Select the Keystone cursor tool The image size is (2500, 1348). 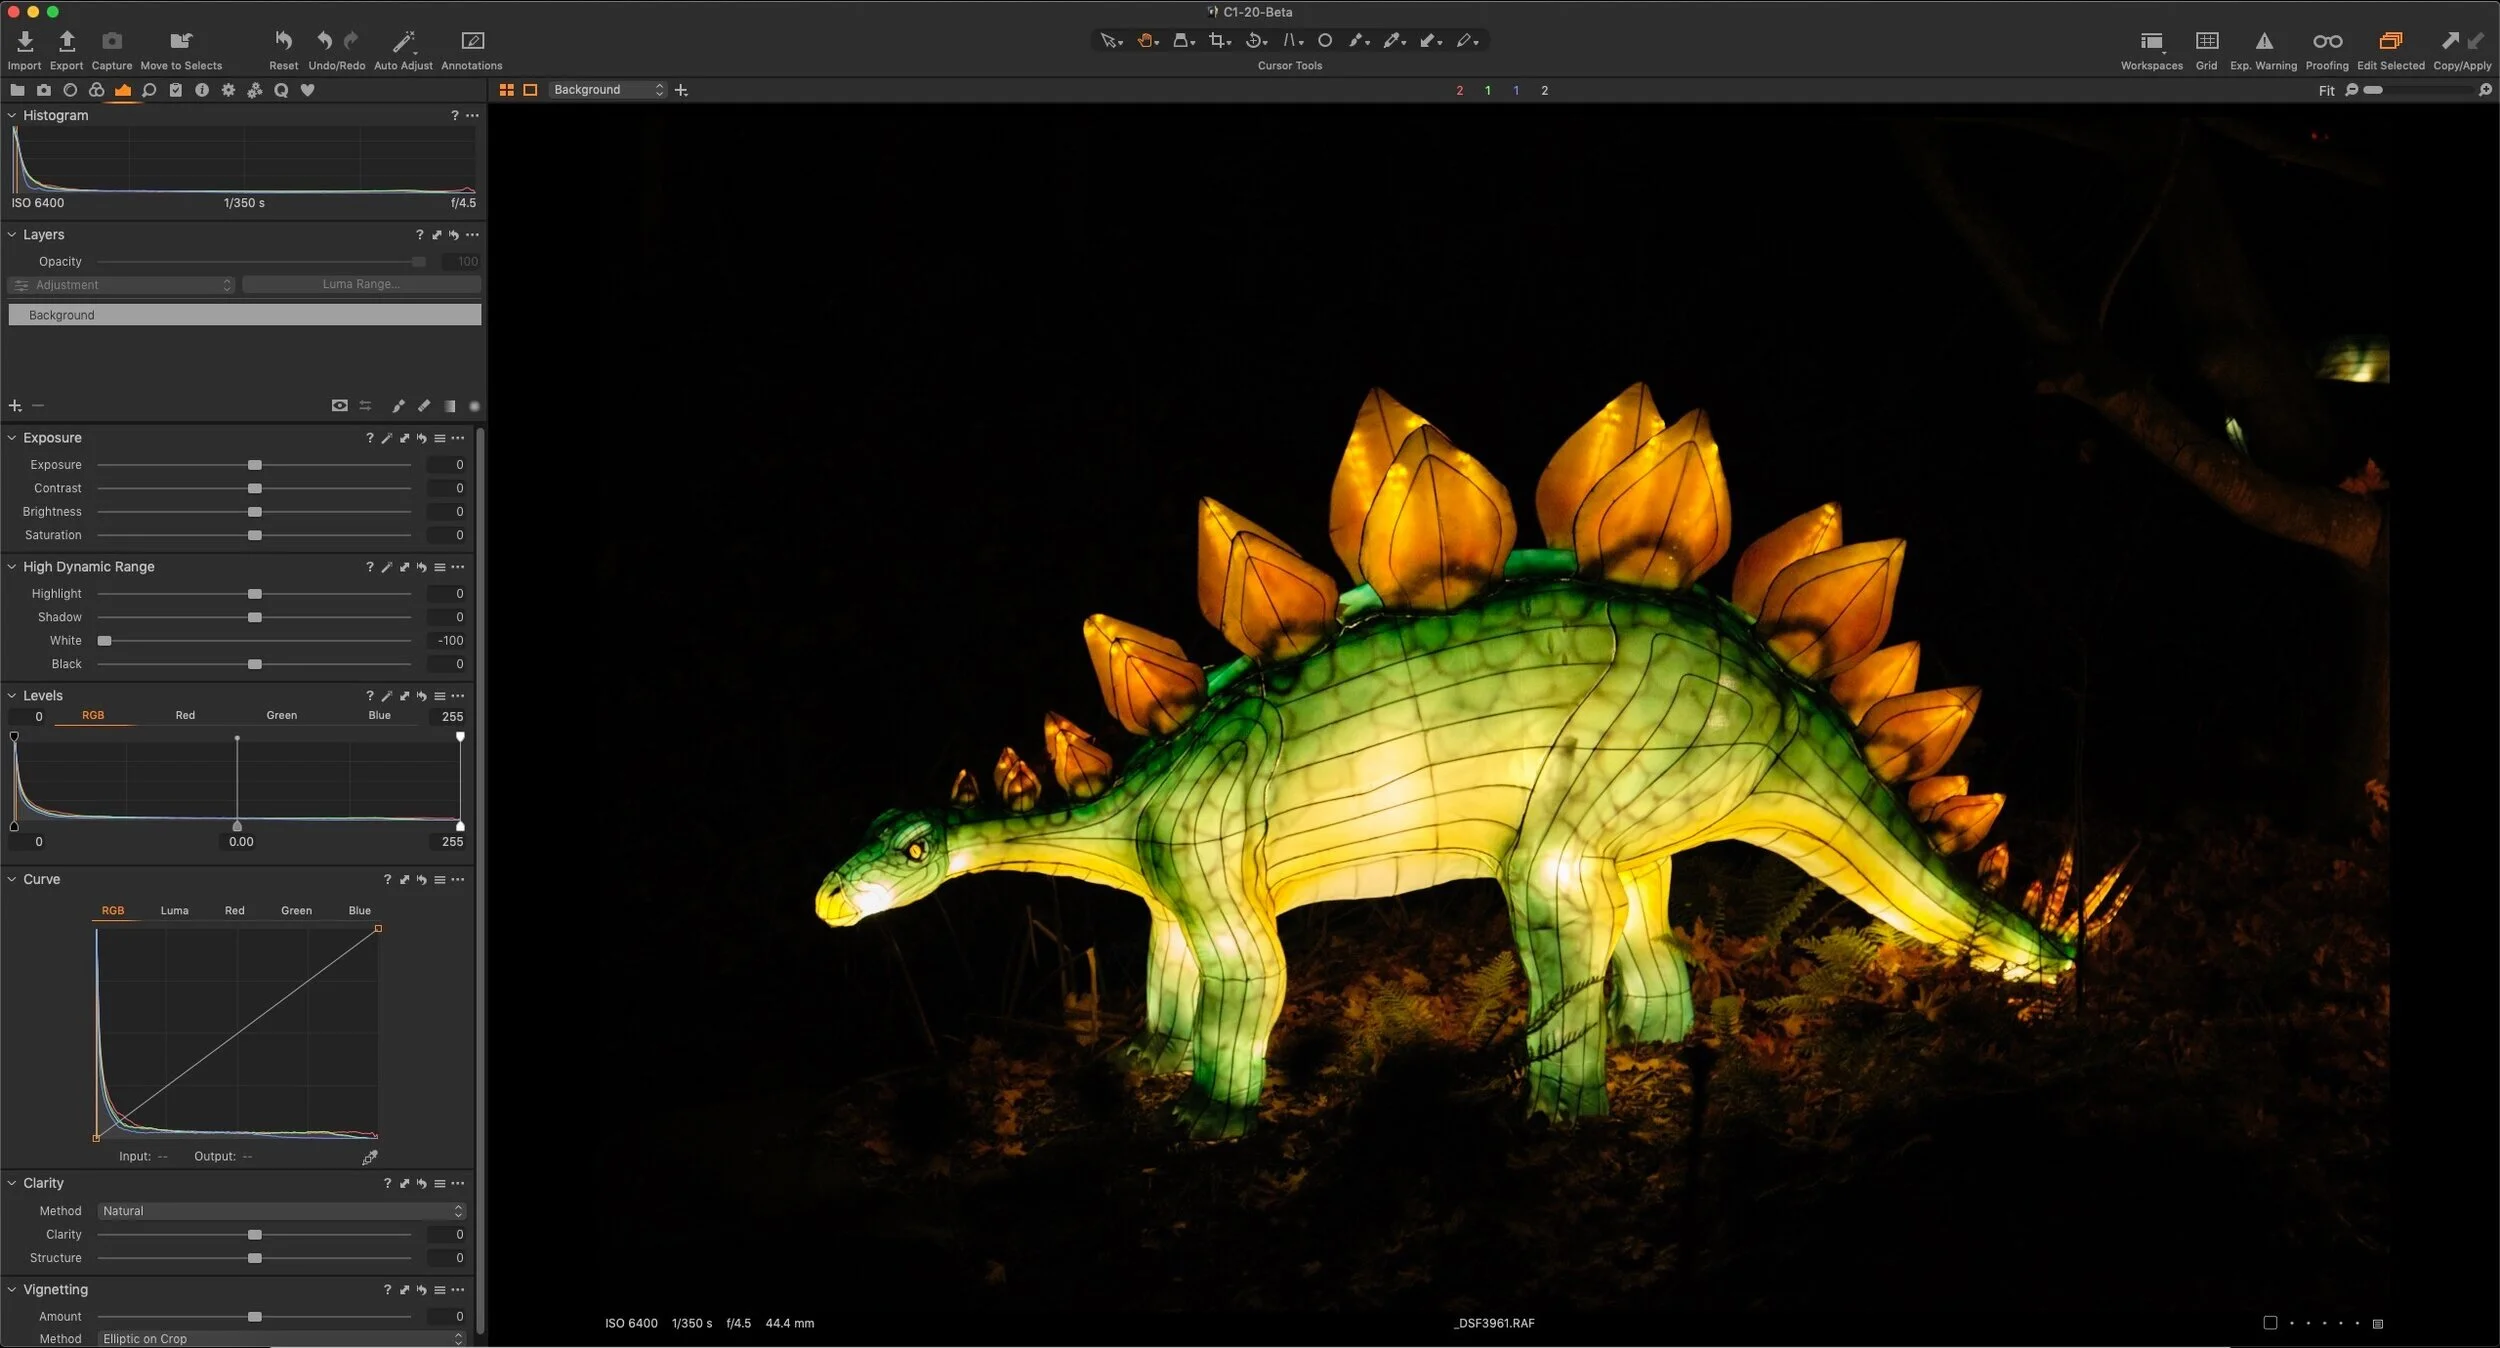(1290, 41)
